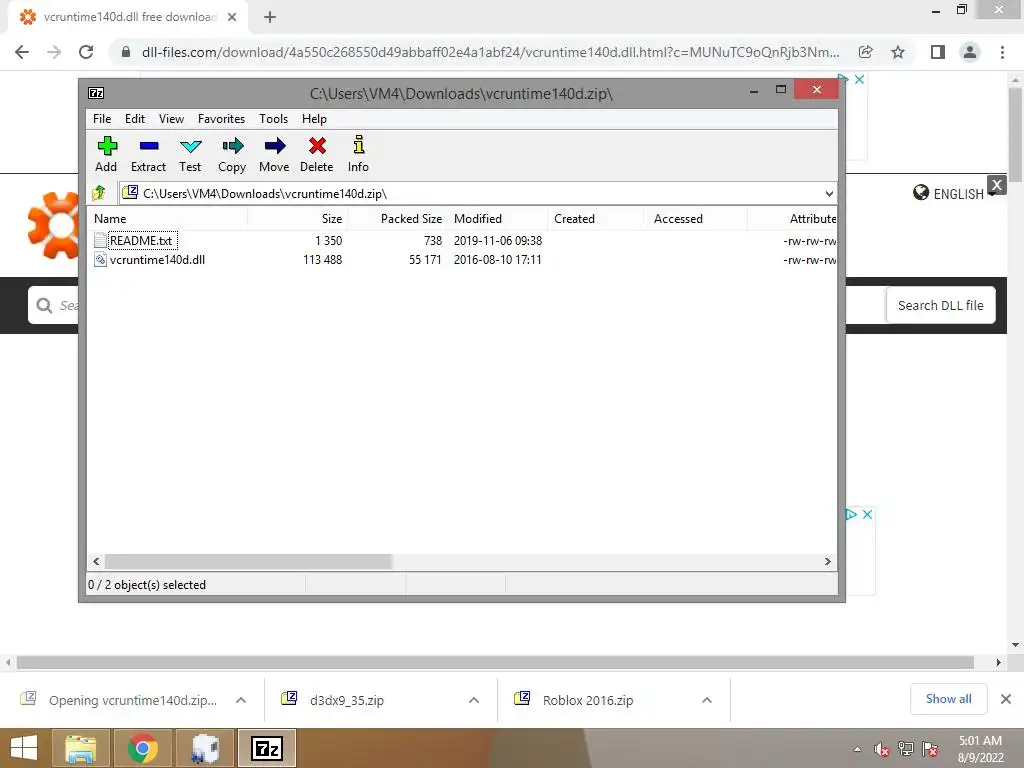The height and width of the screenshot is (768, 1024).
Task: Click the network tray icon
Action: tap(906, 749)
